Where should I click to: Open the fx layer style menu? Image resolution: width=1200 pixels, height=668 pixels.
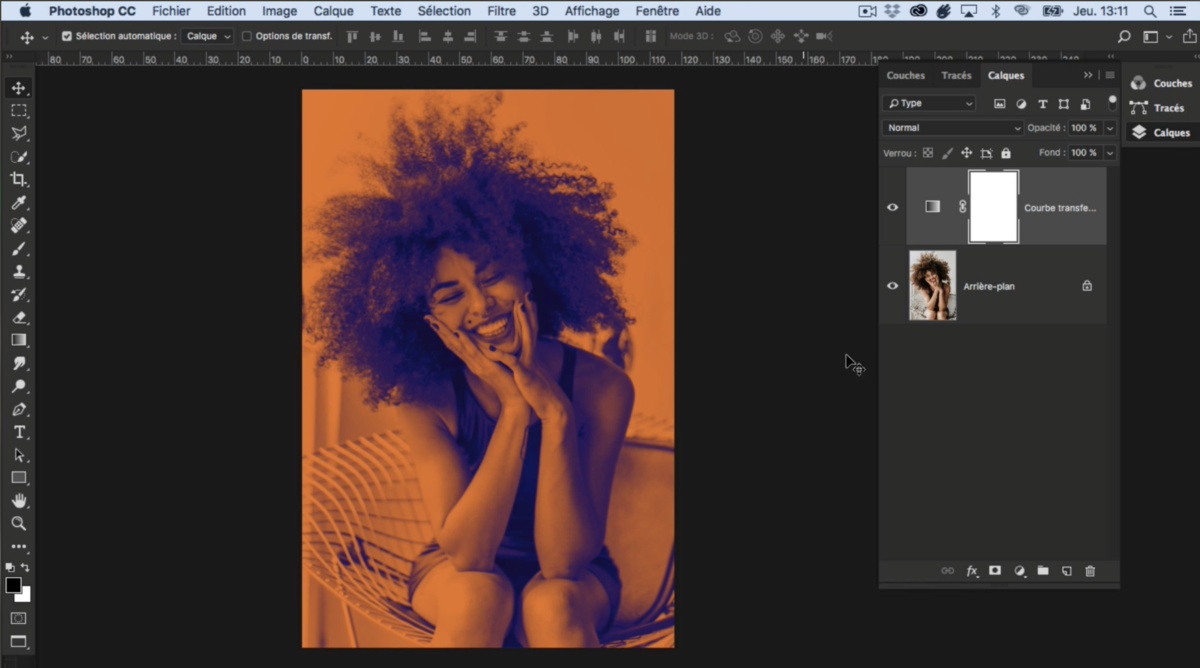[x=971, y=571]
